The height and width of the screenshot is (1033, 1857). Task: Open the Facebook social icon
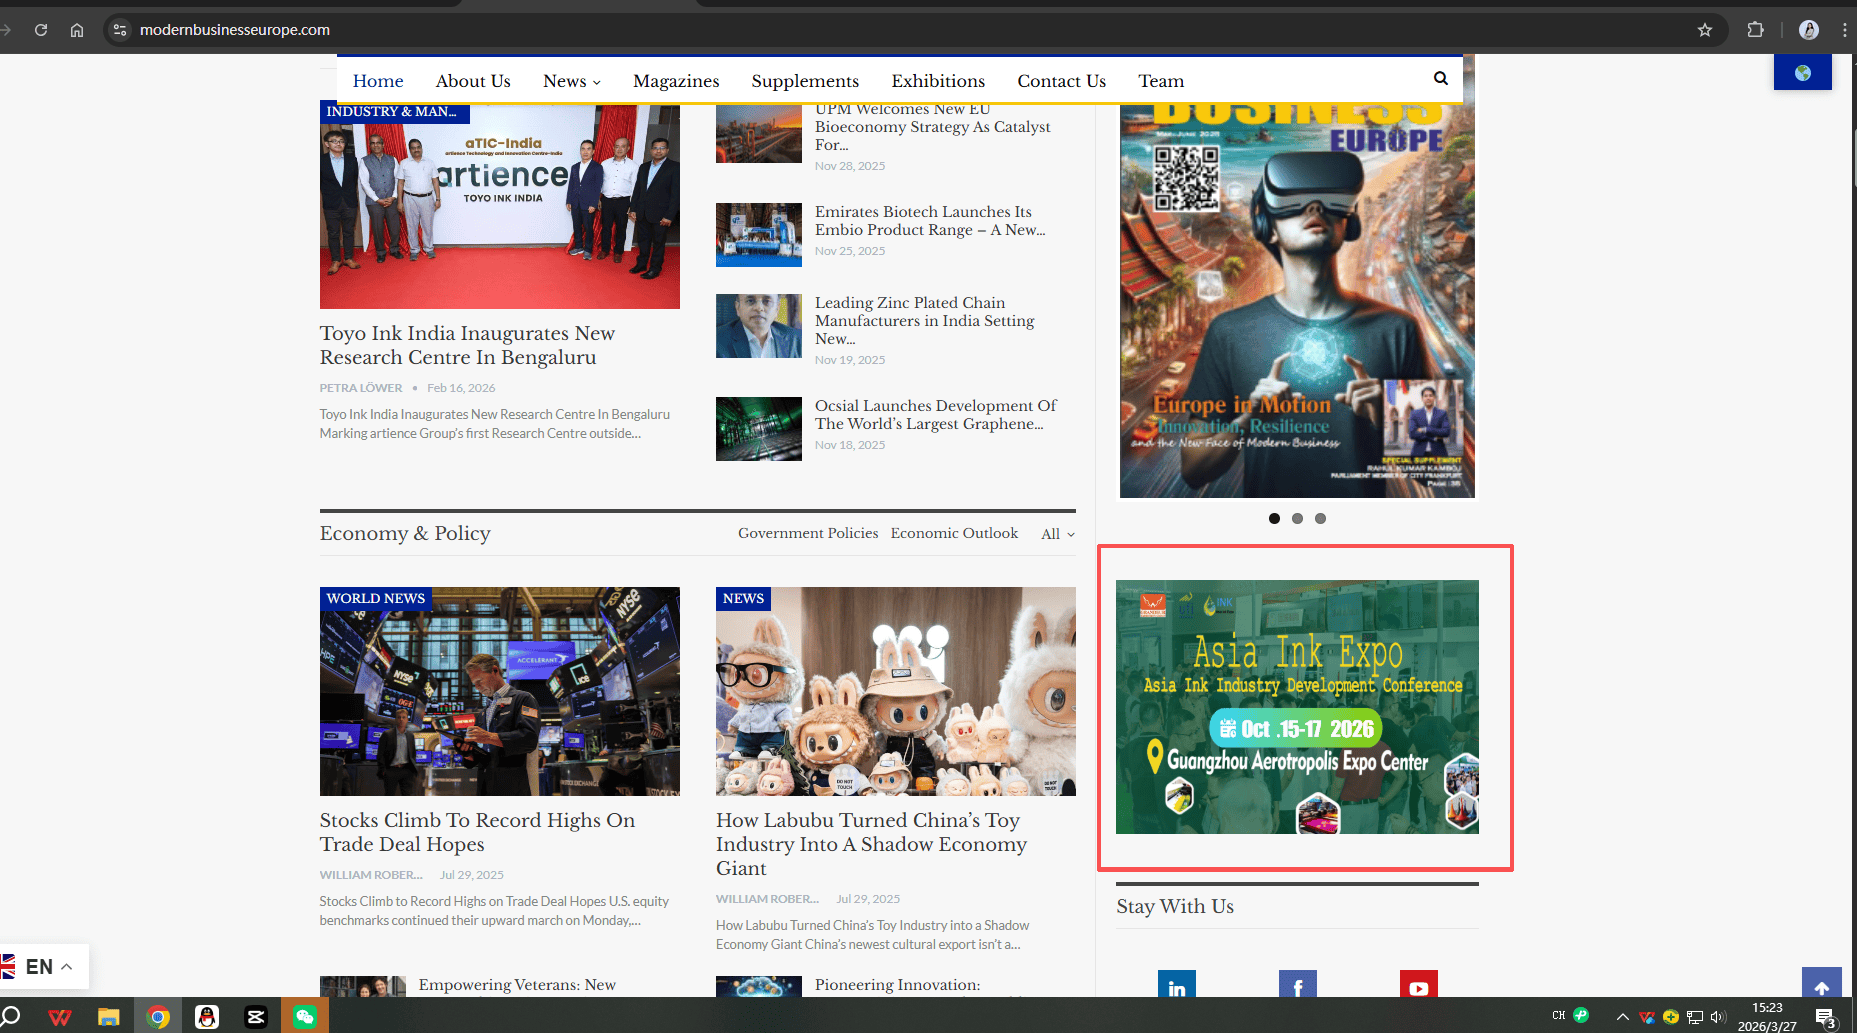pyautogui.click(x=1297, y=986)
